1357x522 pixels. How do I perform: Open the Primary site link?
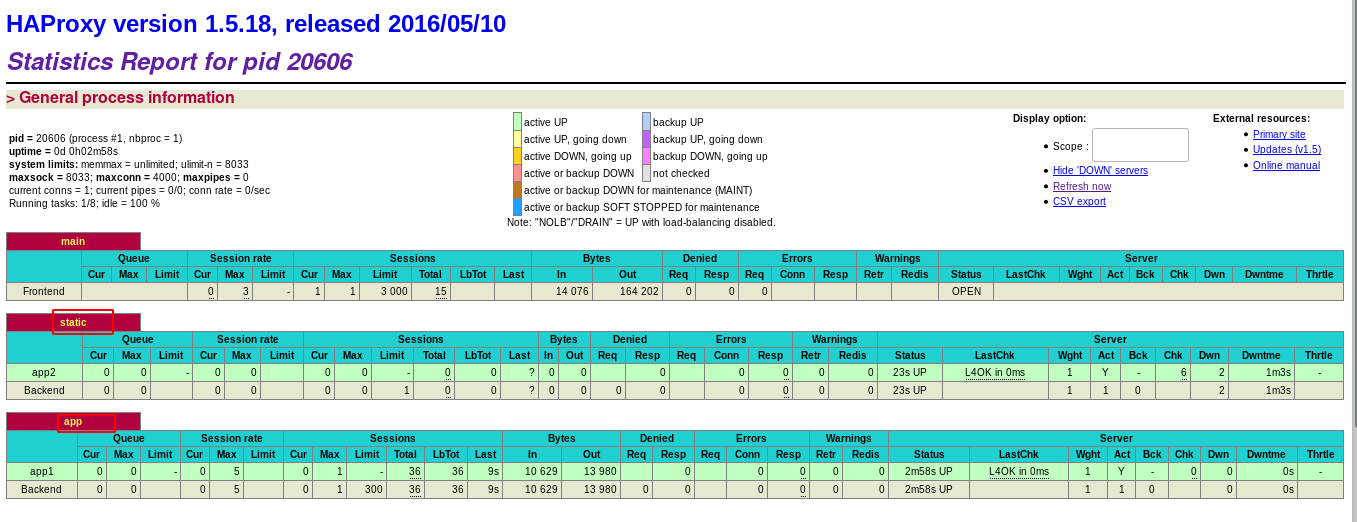(1279, 134)
